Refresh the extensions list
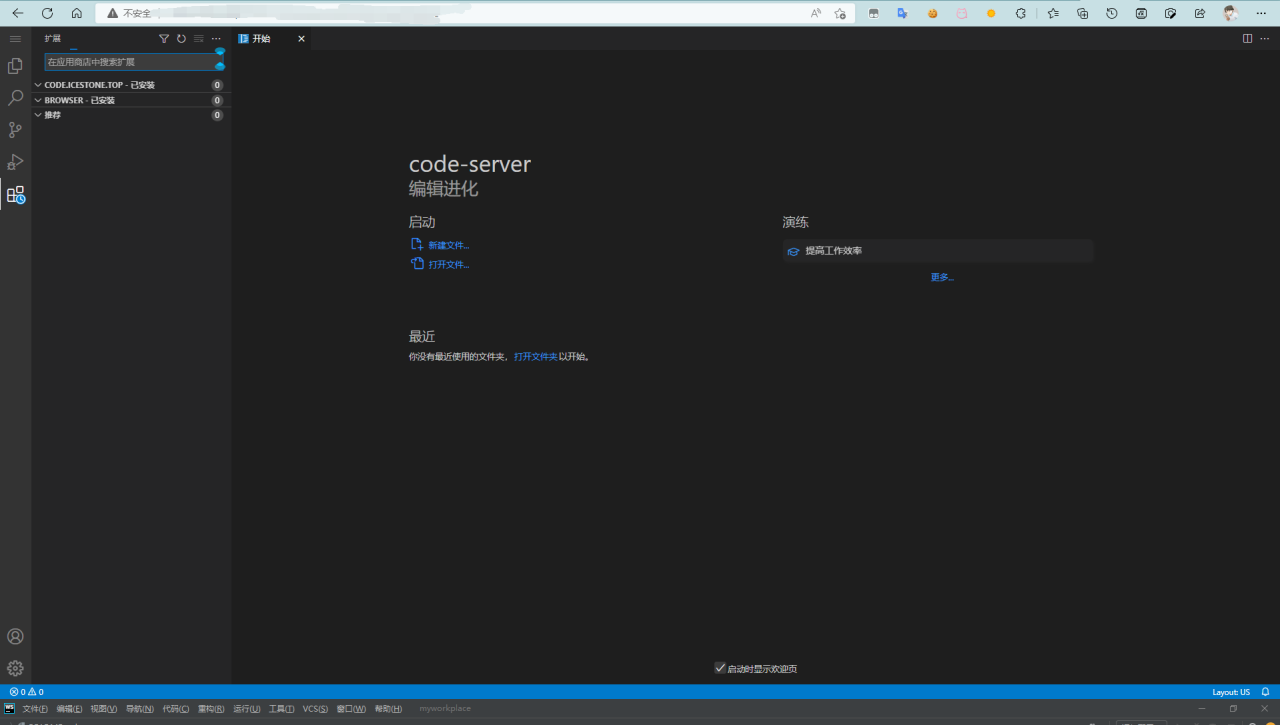The width and height of the screenshot is (1280, 725). (x=181, y=39)
